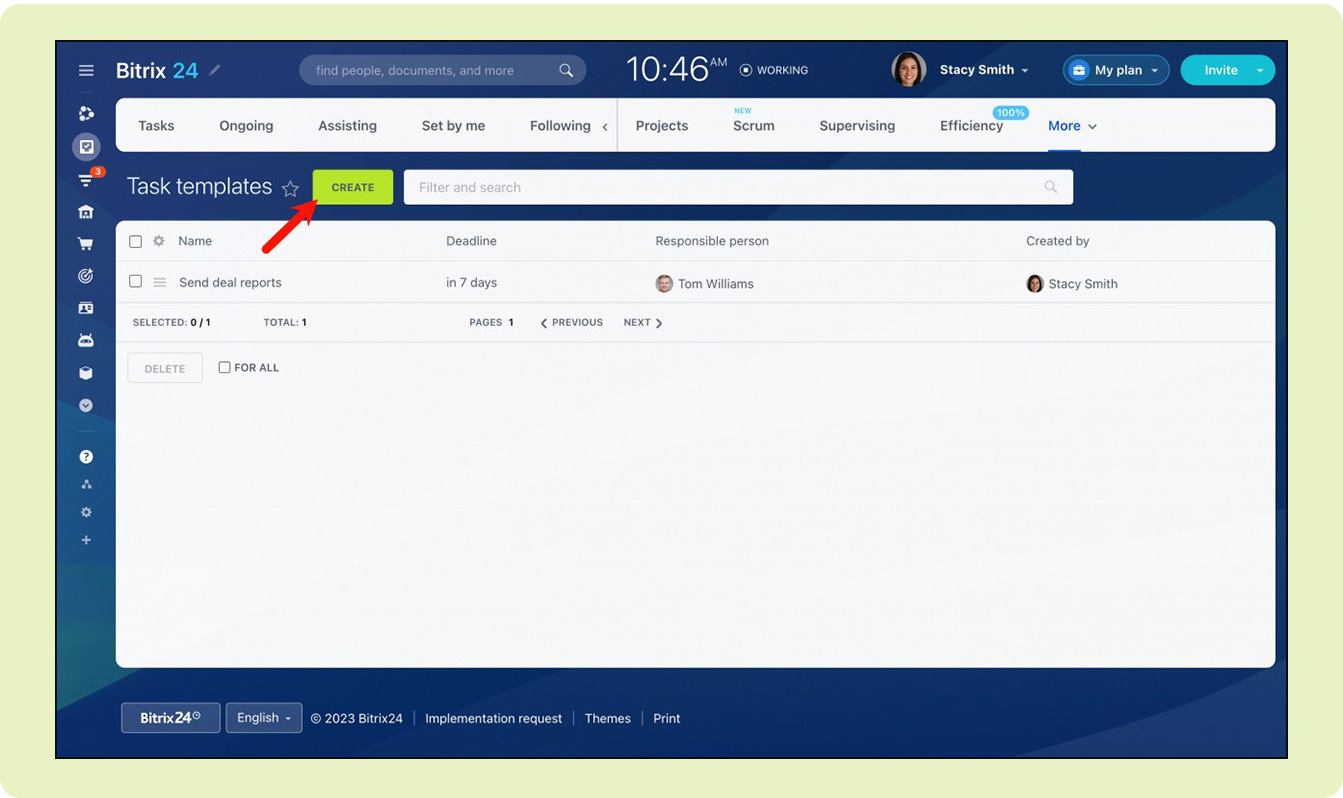Open the help question mark icon
The width and height of the screenshot is (1343, 798).
click(86, 457)
